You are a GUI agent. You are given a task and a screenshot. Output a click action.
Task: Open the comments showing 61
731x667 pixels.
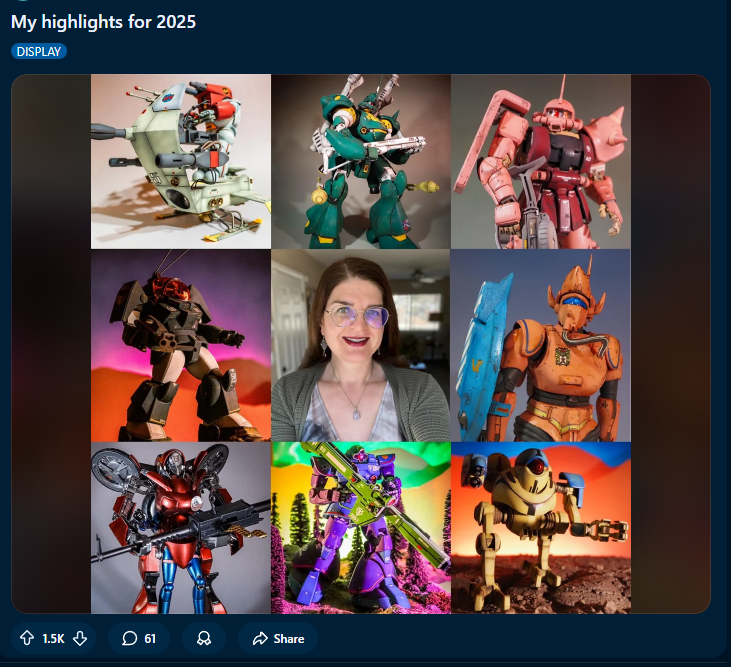coord(139,638)
